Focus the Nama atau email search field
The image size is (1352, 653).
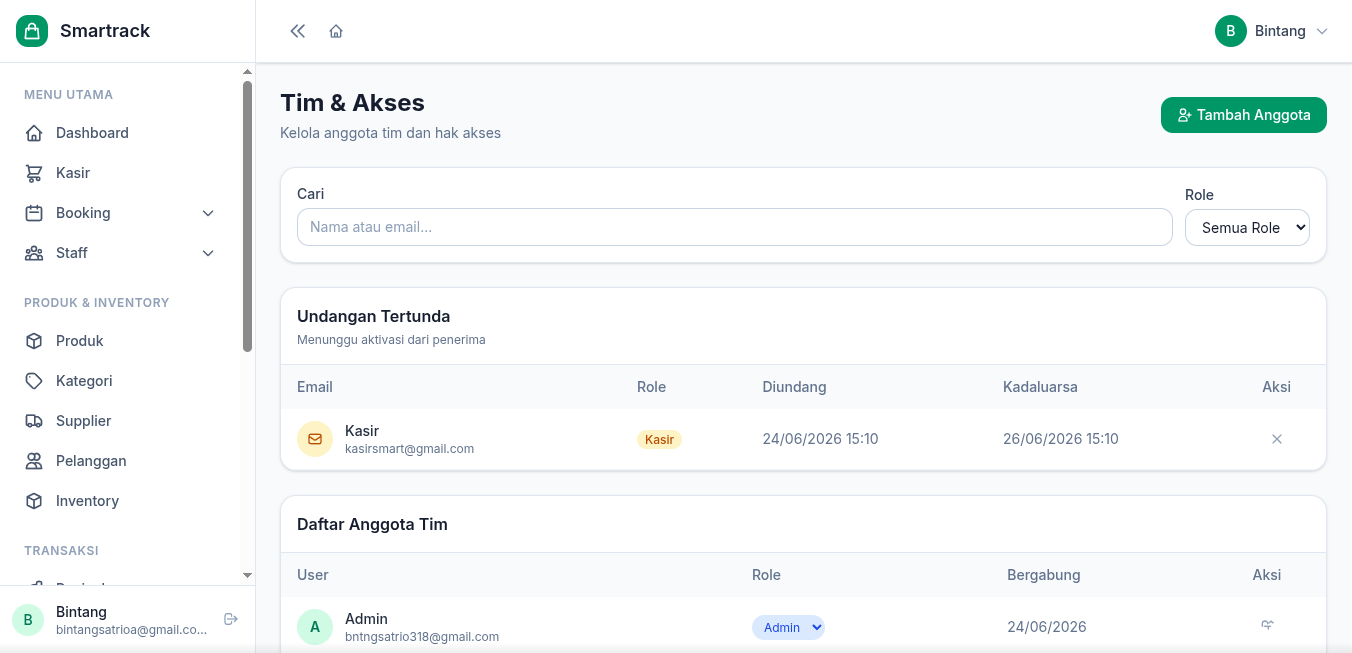coord(735,227)
